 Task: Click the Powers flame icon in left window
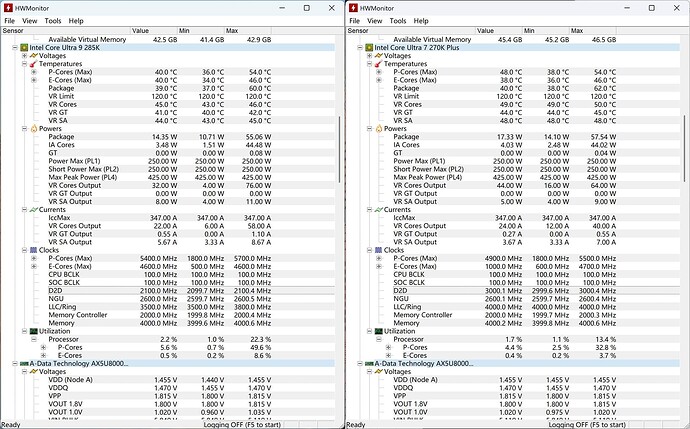click(34, 128)
